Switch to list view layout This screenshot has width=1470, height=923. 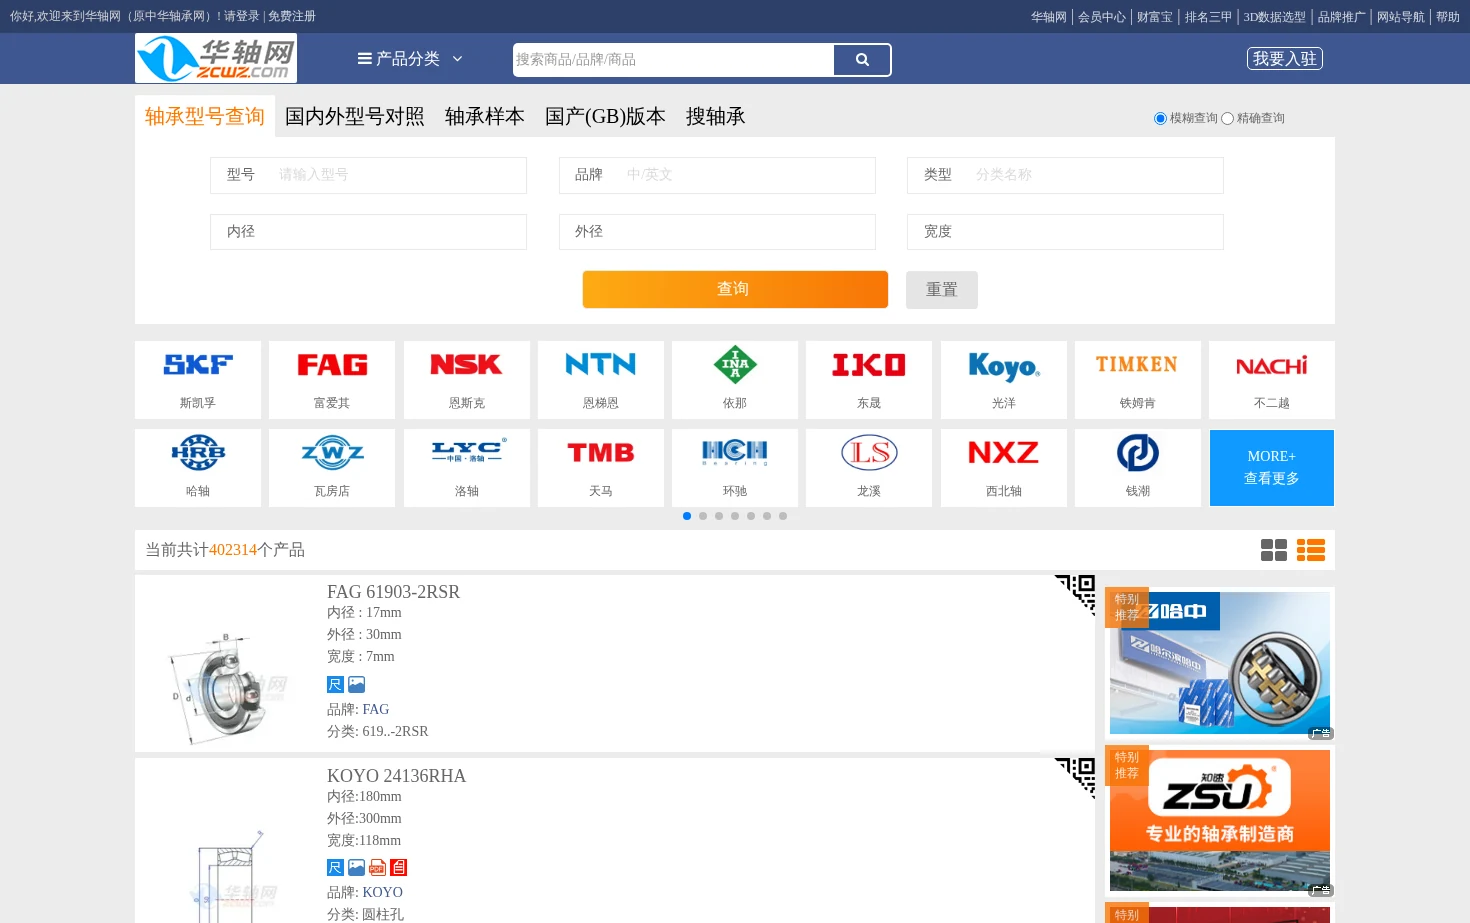pyautogui.click(x=1311, y=550)
